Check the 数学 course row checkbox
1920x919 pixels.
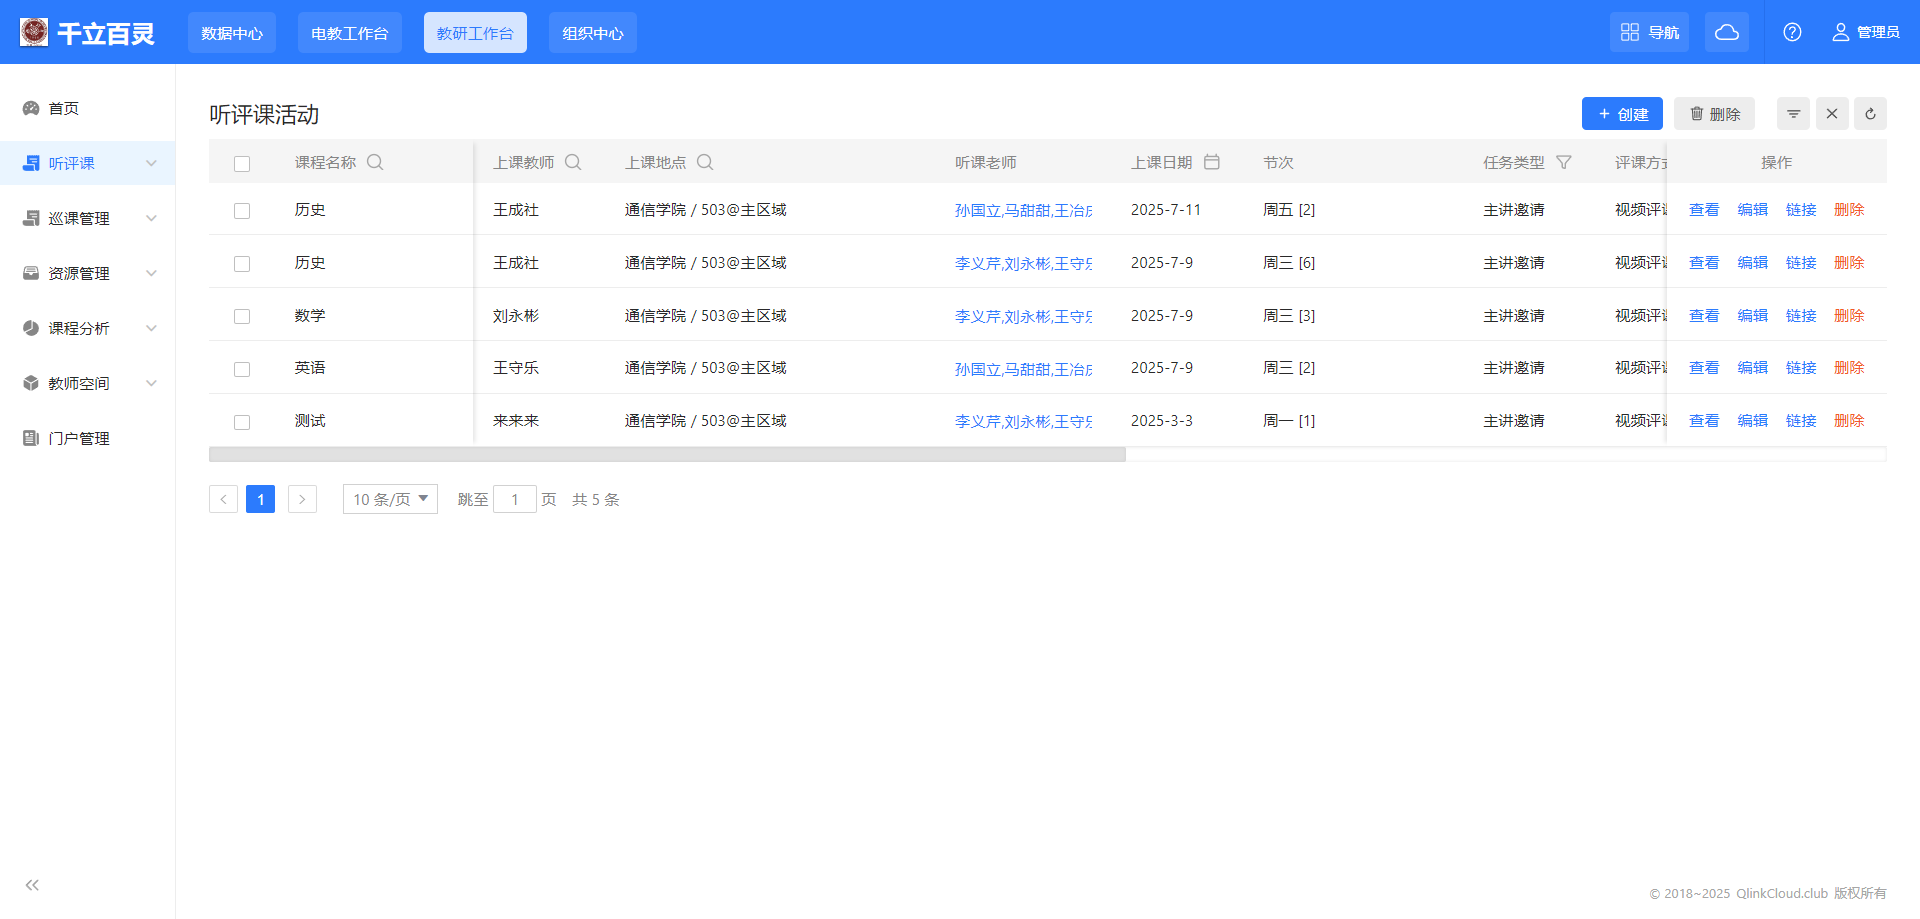[242, 317]
